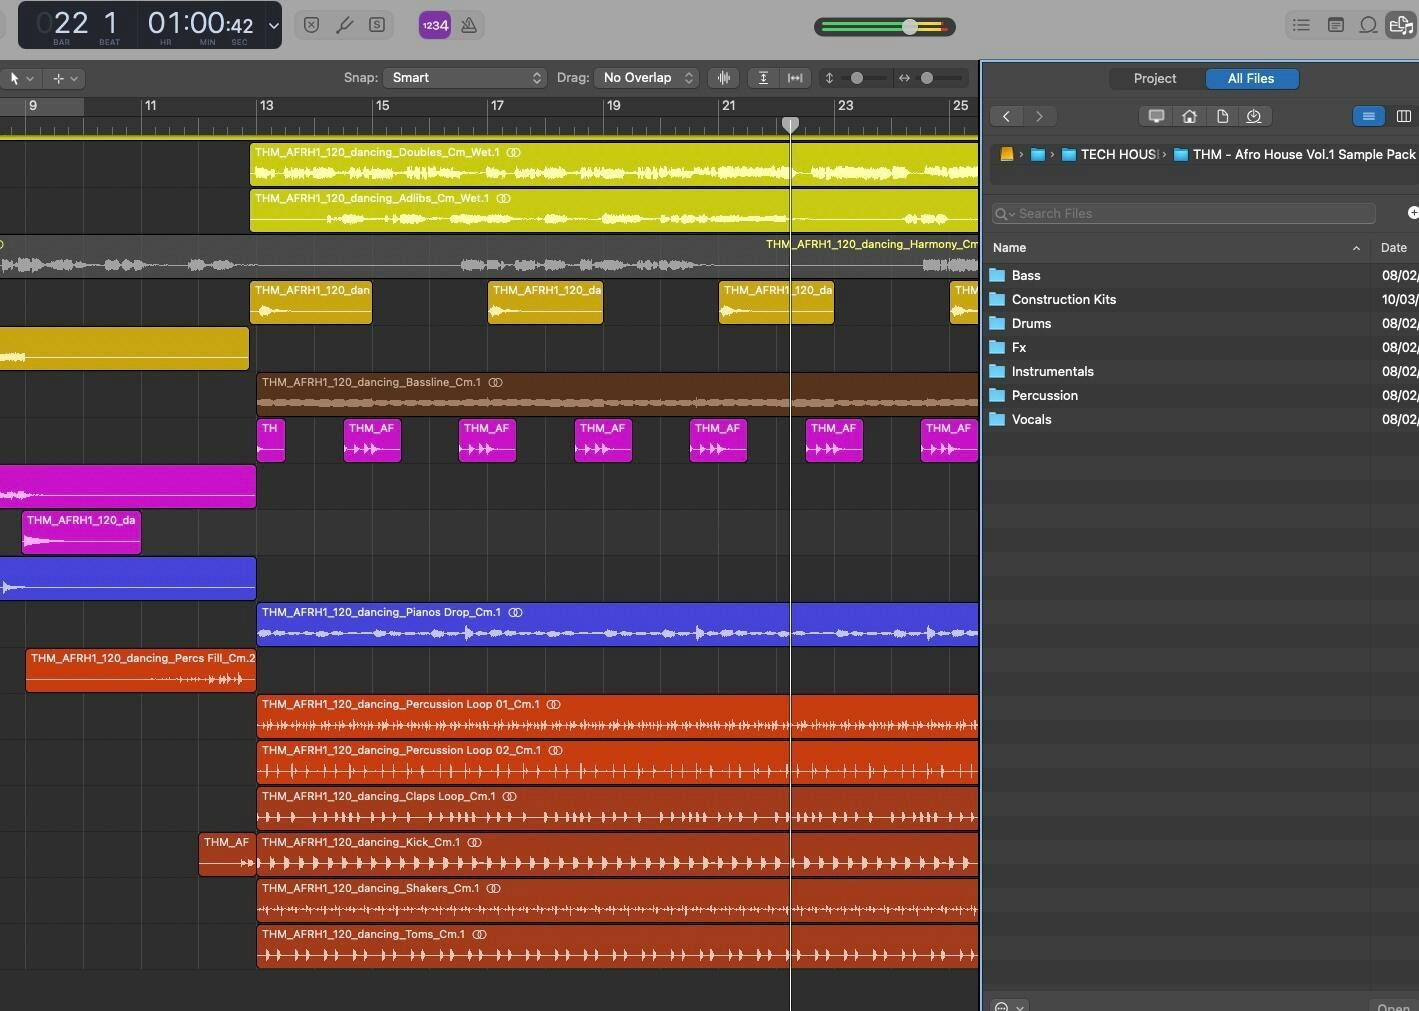Screen dimensions: 1419x1011
Task: Click the Search Files input field
Action: [1190, 213]
